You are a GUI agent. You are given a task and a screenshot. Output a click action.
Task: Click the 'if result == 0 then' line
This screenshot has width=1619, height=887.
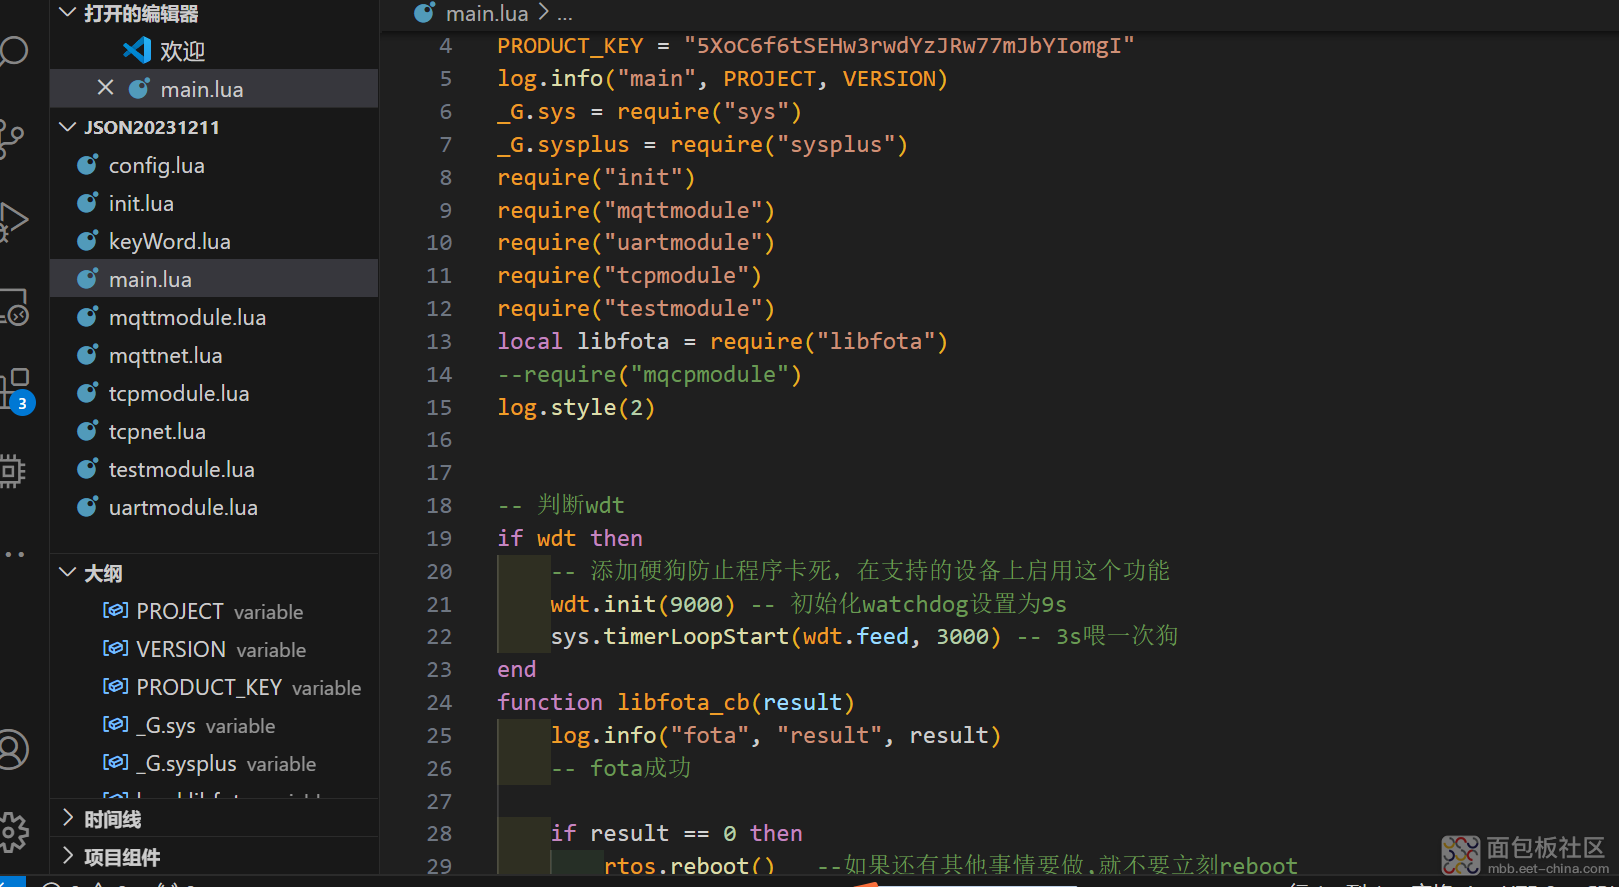point(676,833)
